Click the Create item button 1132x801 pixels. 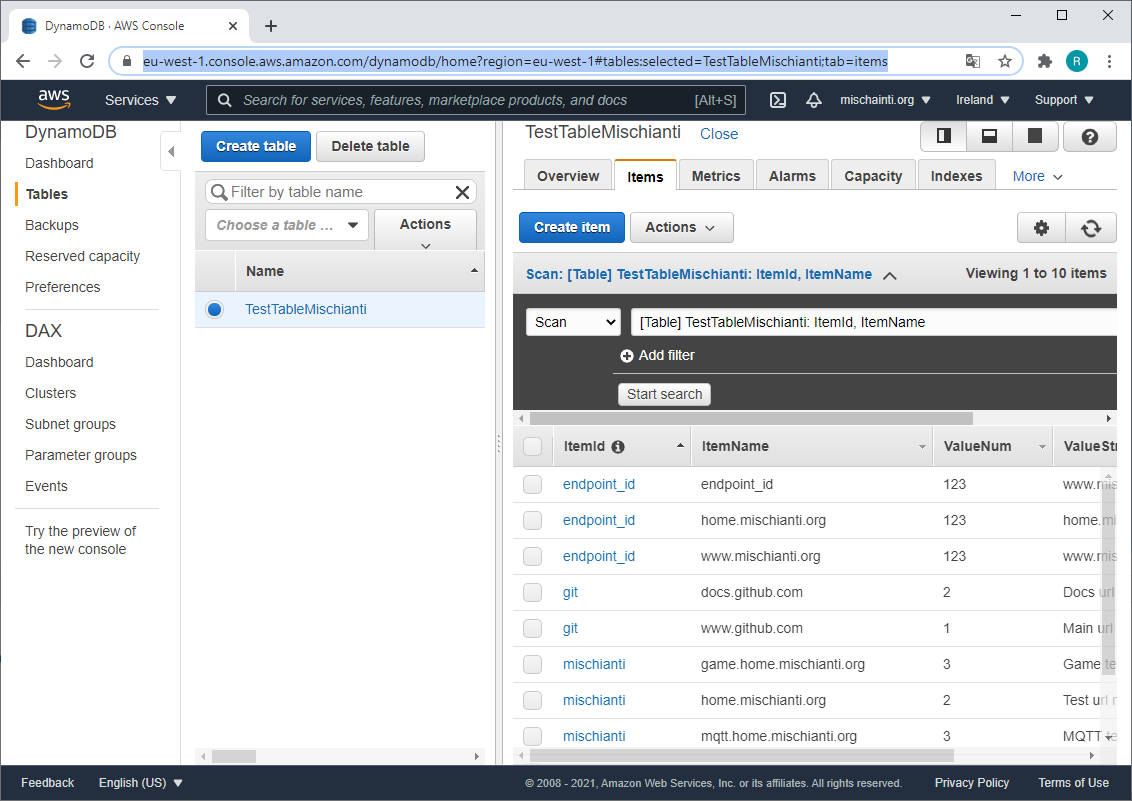click(571, 227)
